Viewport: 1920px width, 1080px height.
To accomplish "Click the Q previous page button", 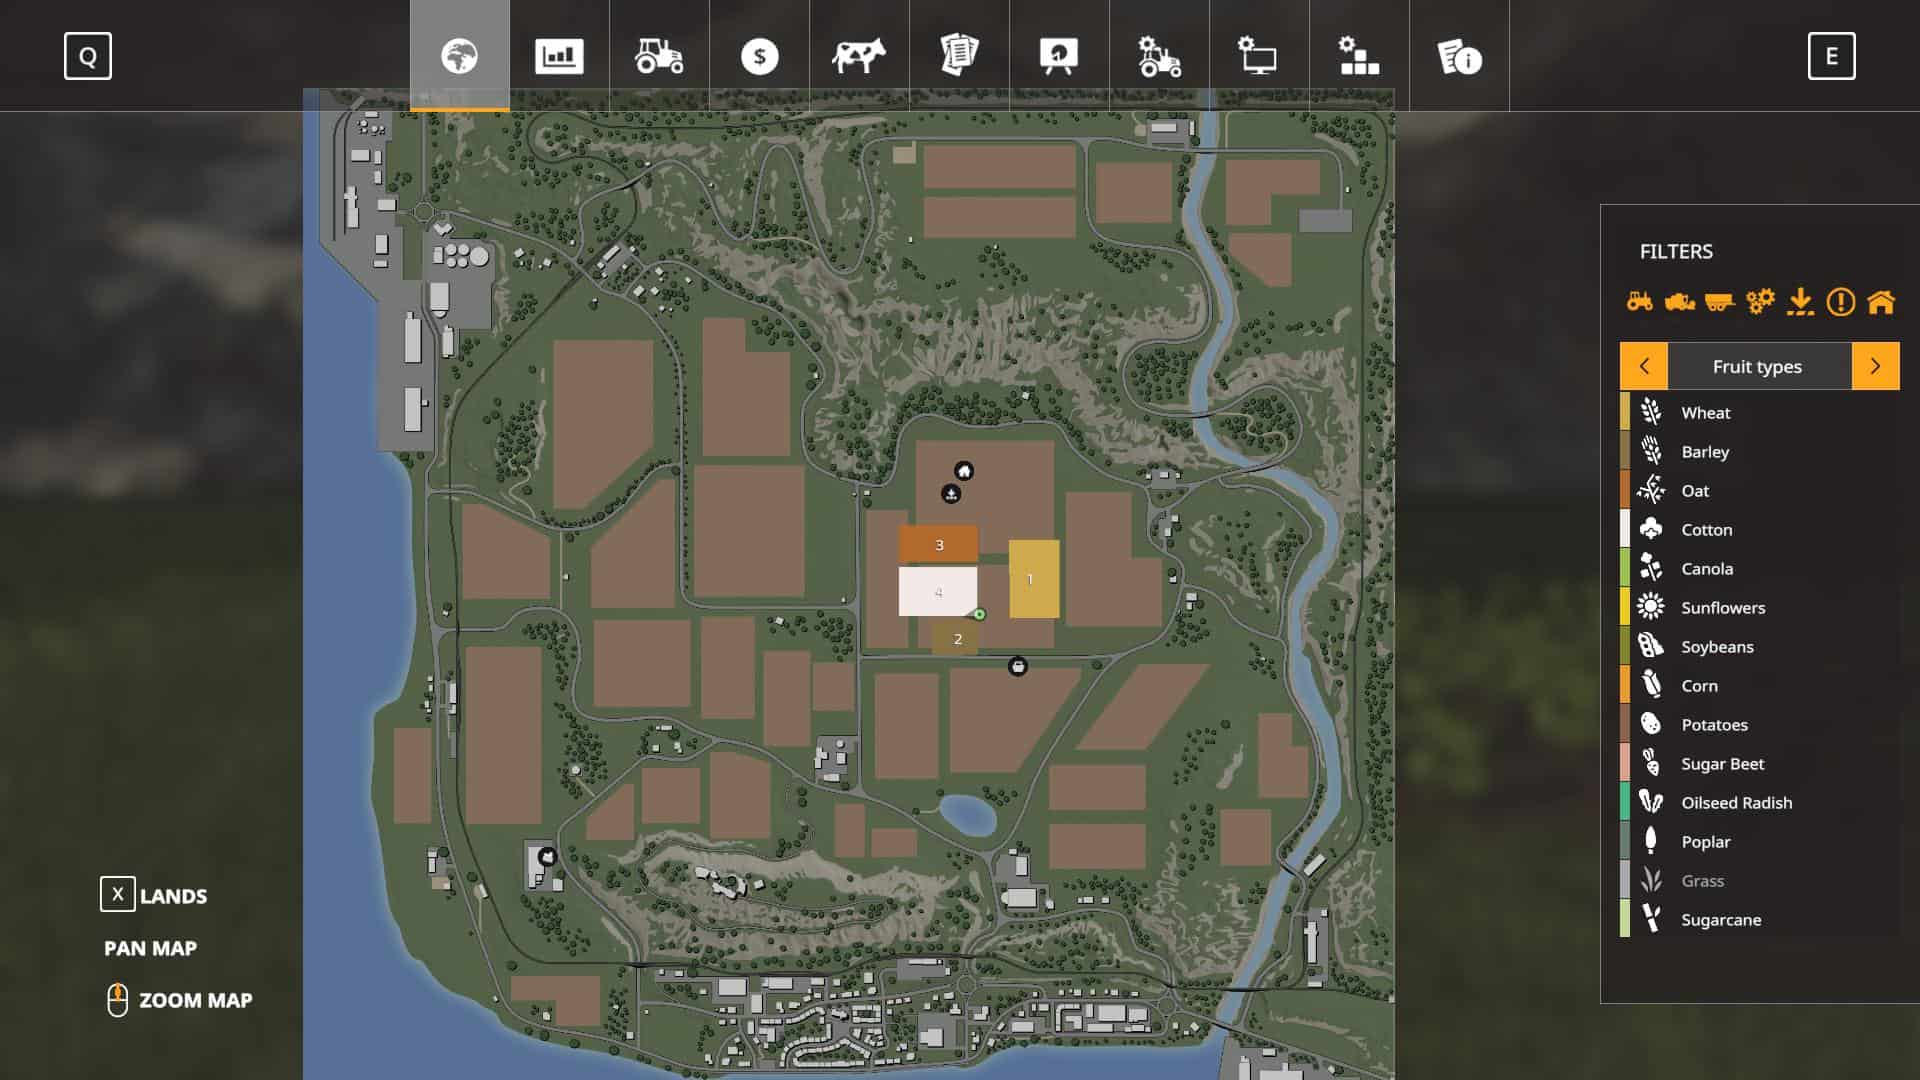I will pos(88,56).
